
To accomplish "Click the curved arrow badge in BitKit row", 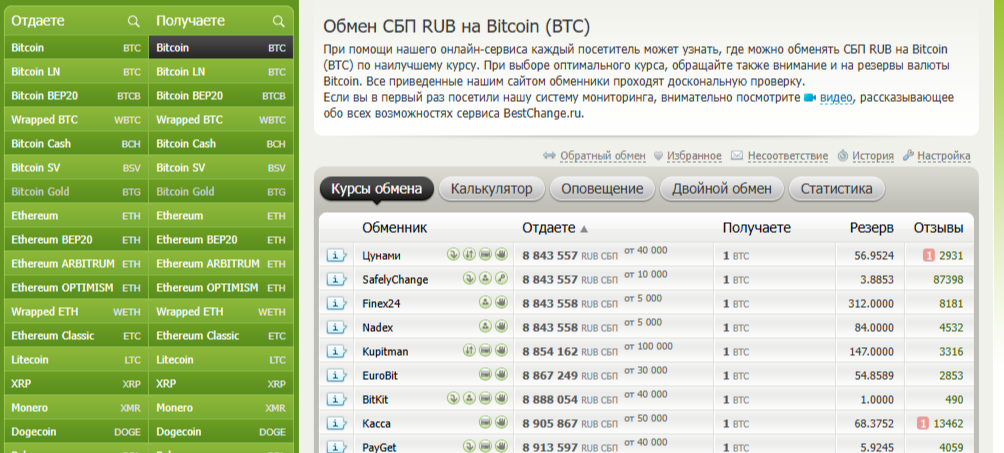I will point(453,399).
